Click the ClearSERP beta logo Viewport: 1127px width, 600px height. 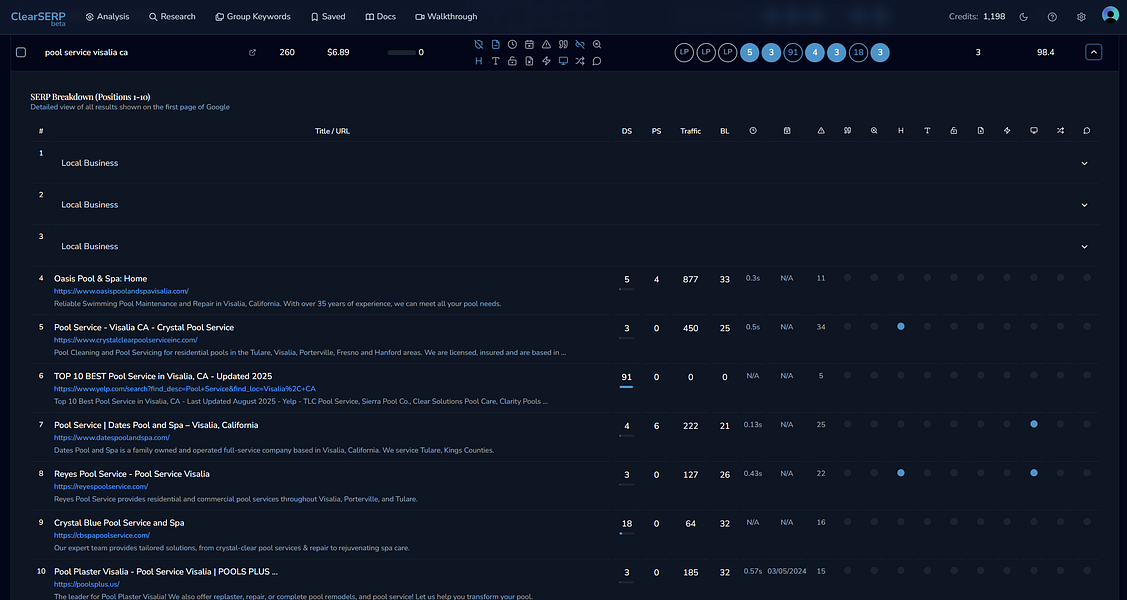click(x=38, y=18)
